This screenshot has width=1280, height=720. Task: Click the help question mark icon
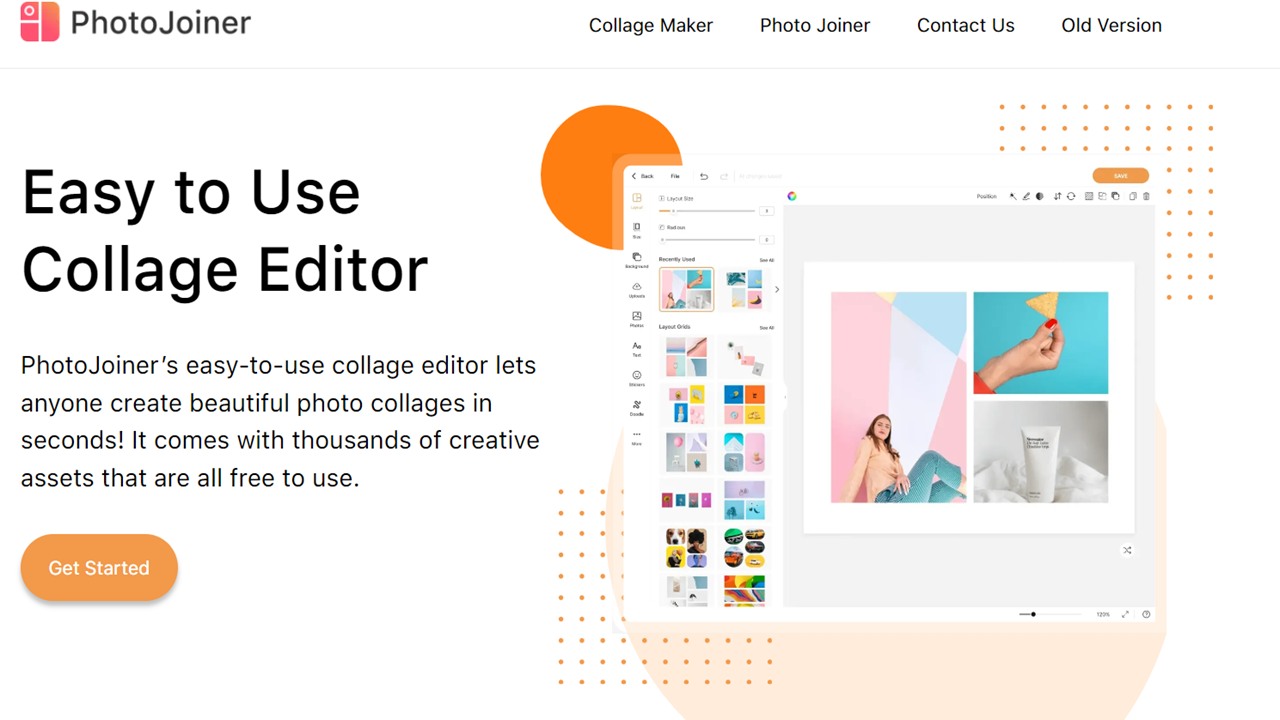(1146, 614)
